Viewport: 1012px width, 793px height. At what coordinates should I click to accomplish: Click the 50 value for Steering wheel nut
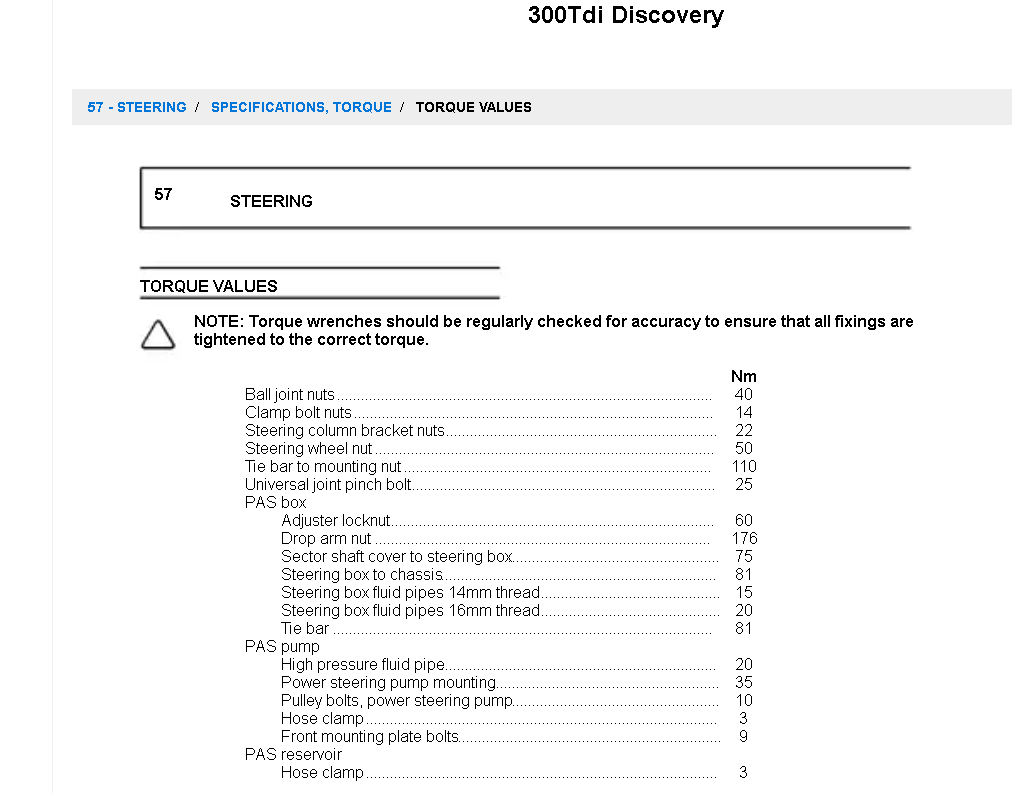pyautogui.click(x=744, y=448)
